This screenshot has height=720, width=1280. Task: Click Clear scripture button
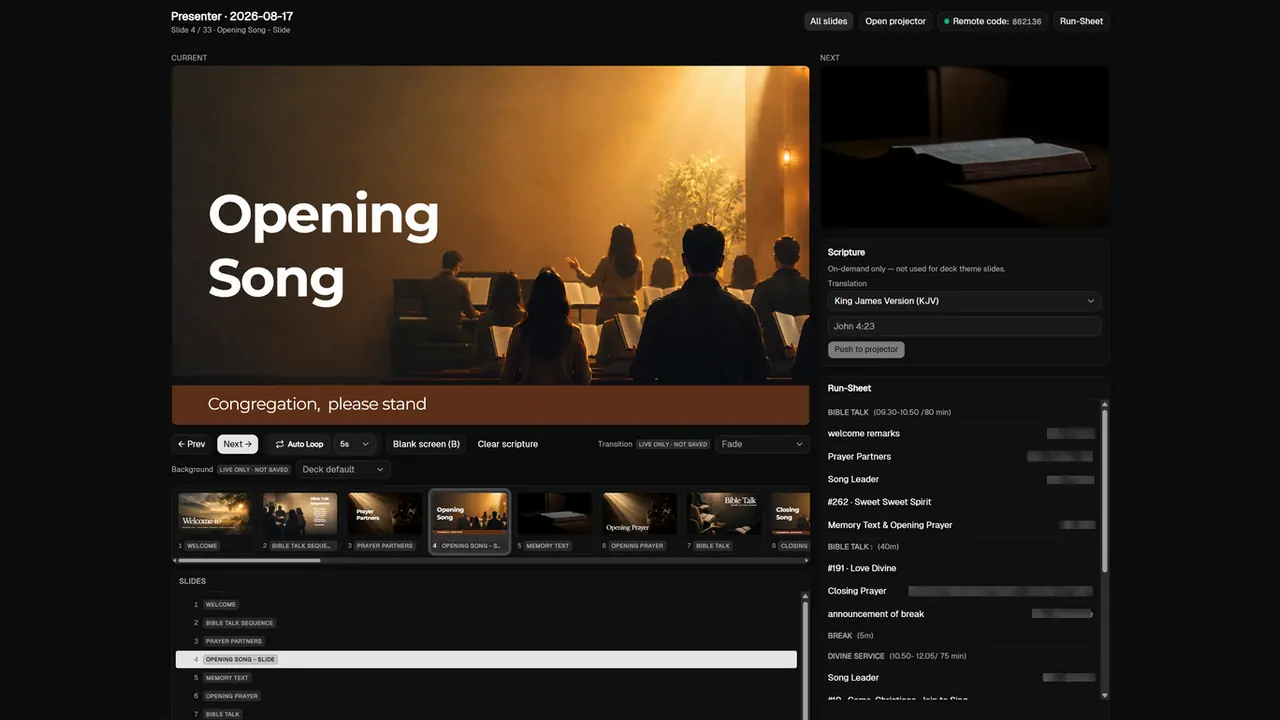(508, 444)
